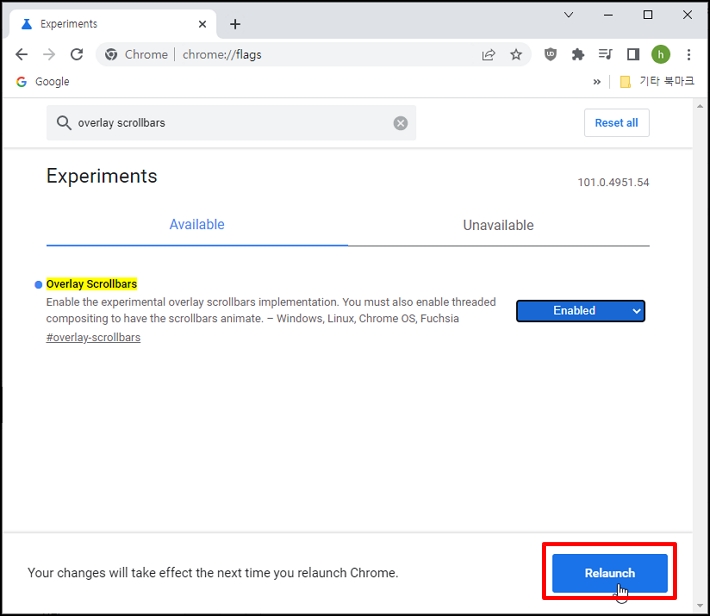Viewport: 710px width, 616px height.
Task: Click the Relaunch button
Action: tap(610, 573)
